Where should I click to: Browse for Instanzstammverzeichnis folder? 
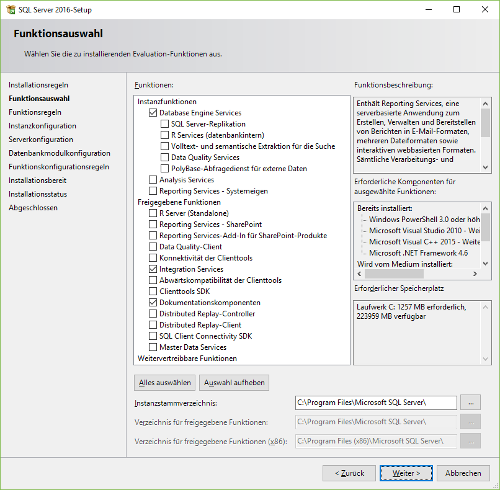click(x=470, y=402)
